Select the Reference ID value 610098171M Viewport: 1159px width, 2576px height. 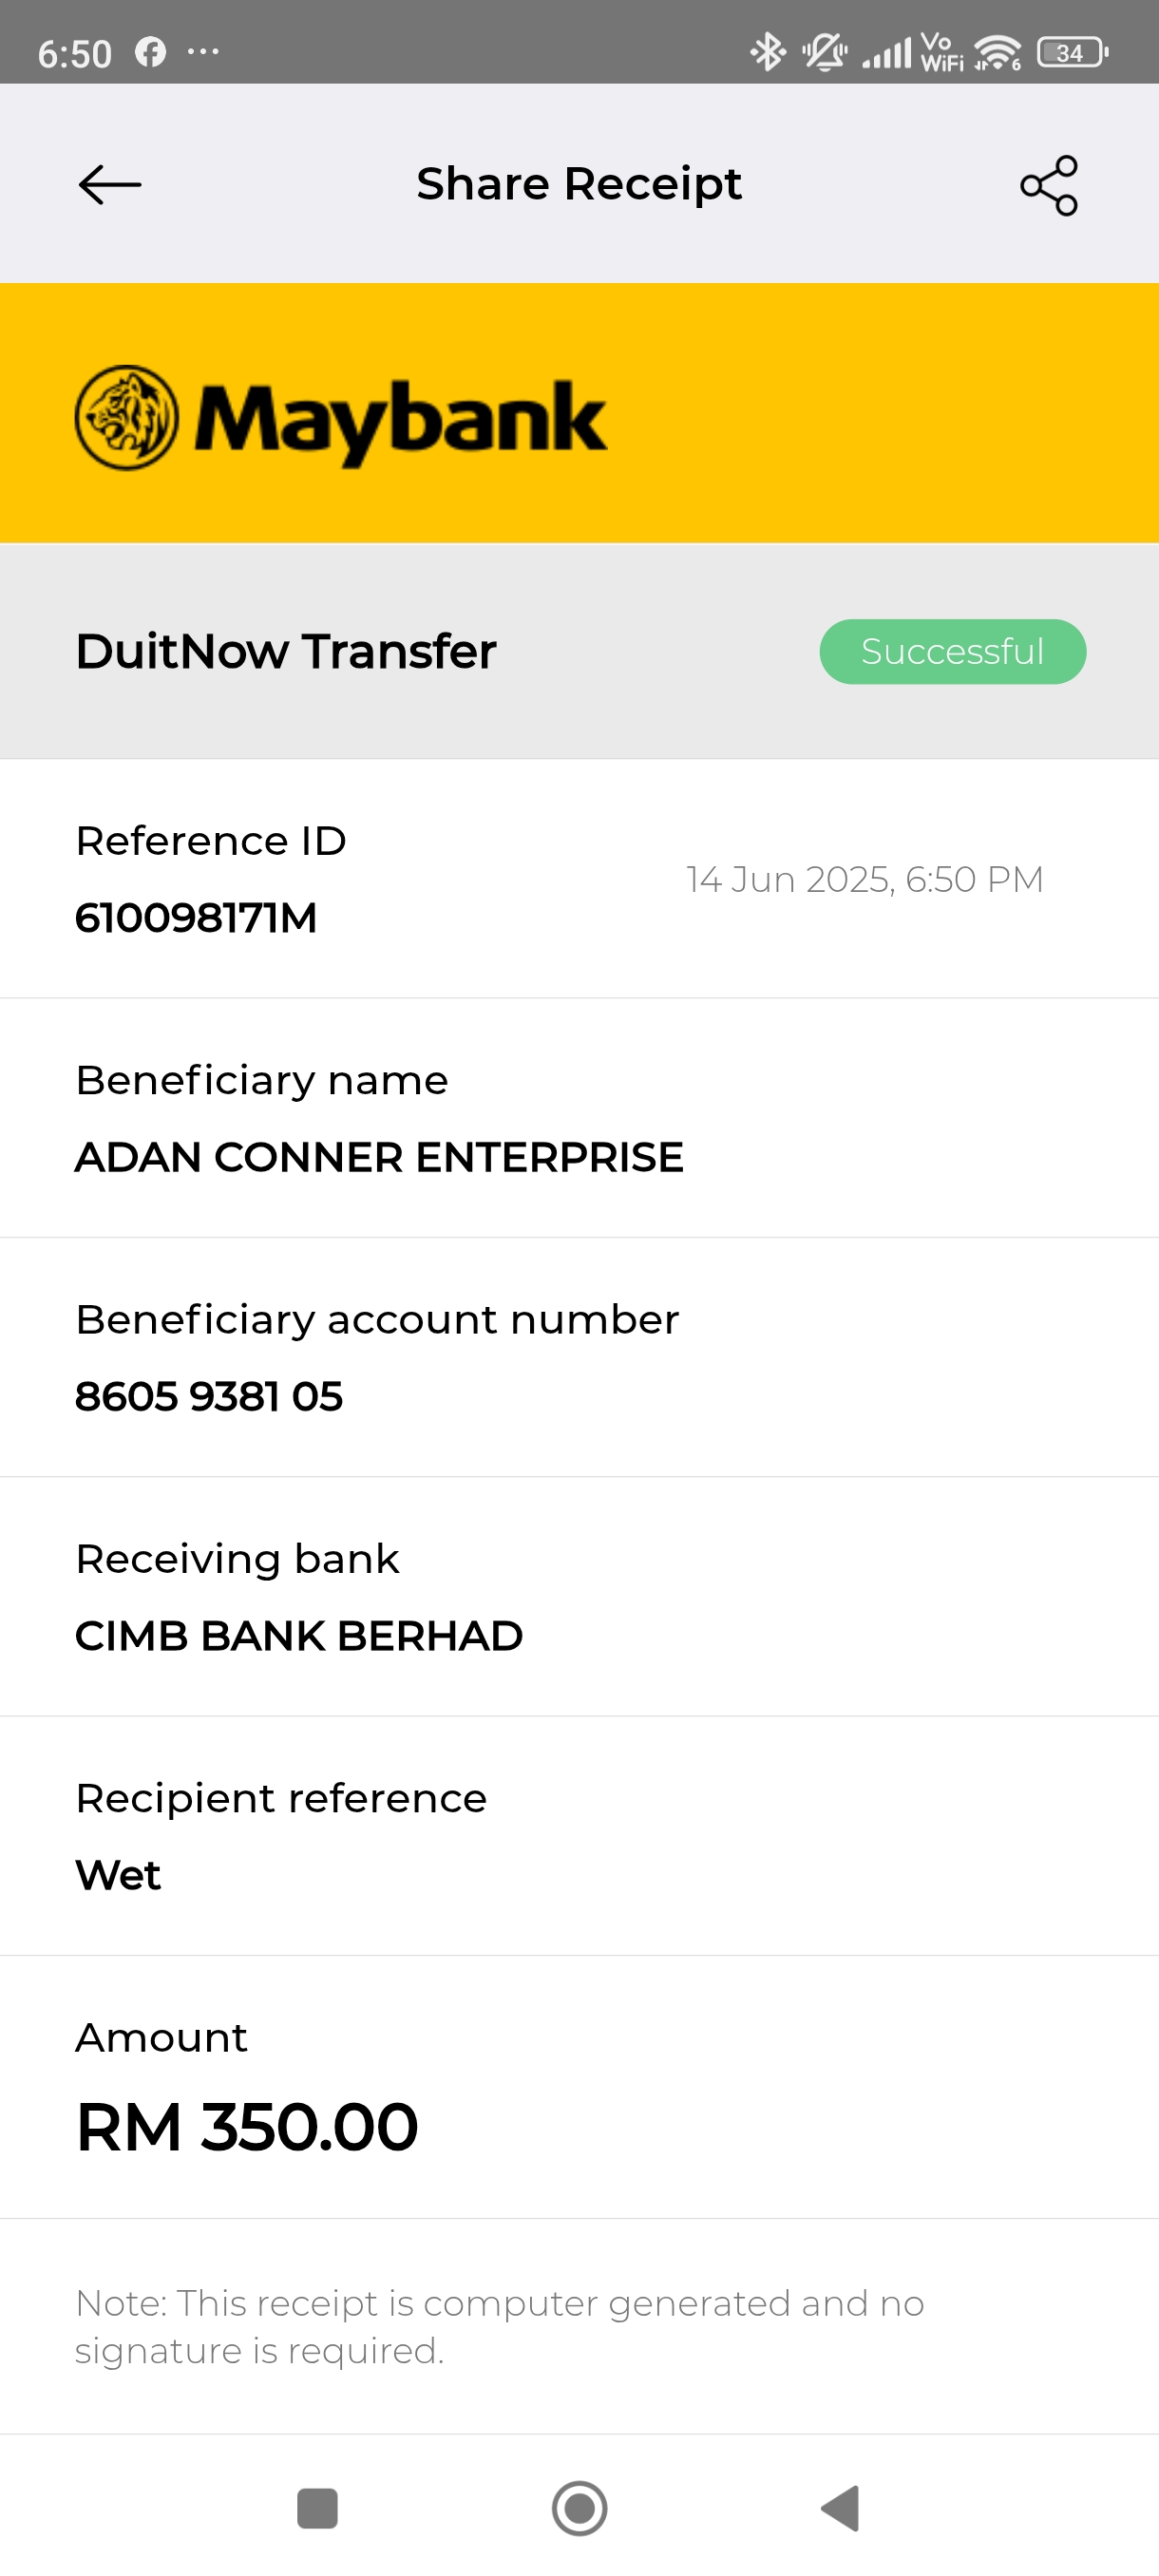coord(196,918)
